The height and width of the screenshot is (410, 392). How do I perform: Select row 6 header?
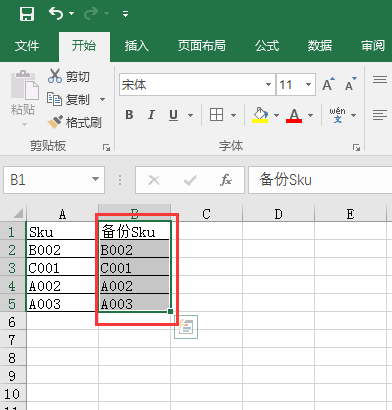tap(13, 322)
